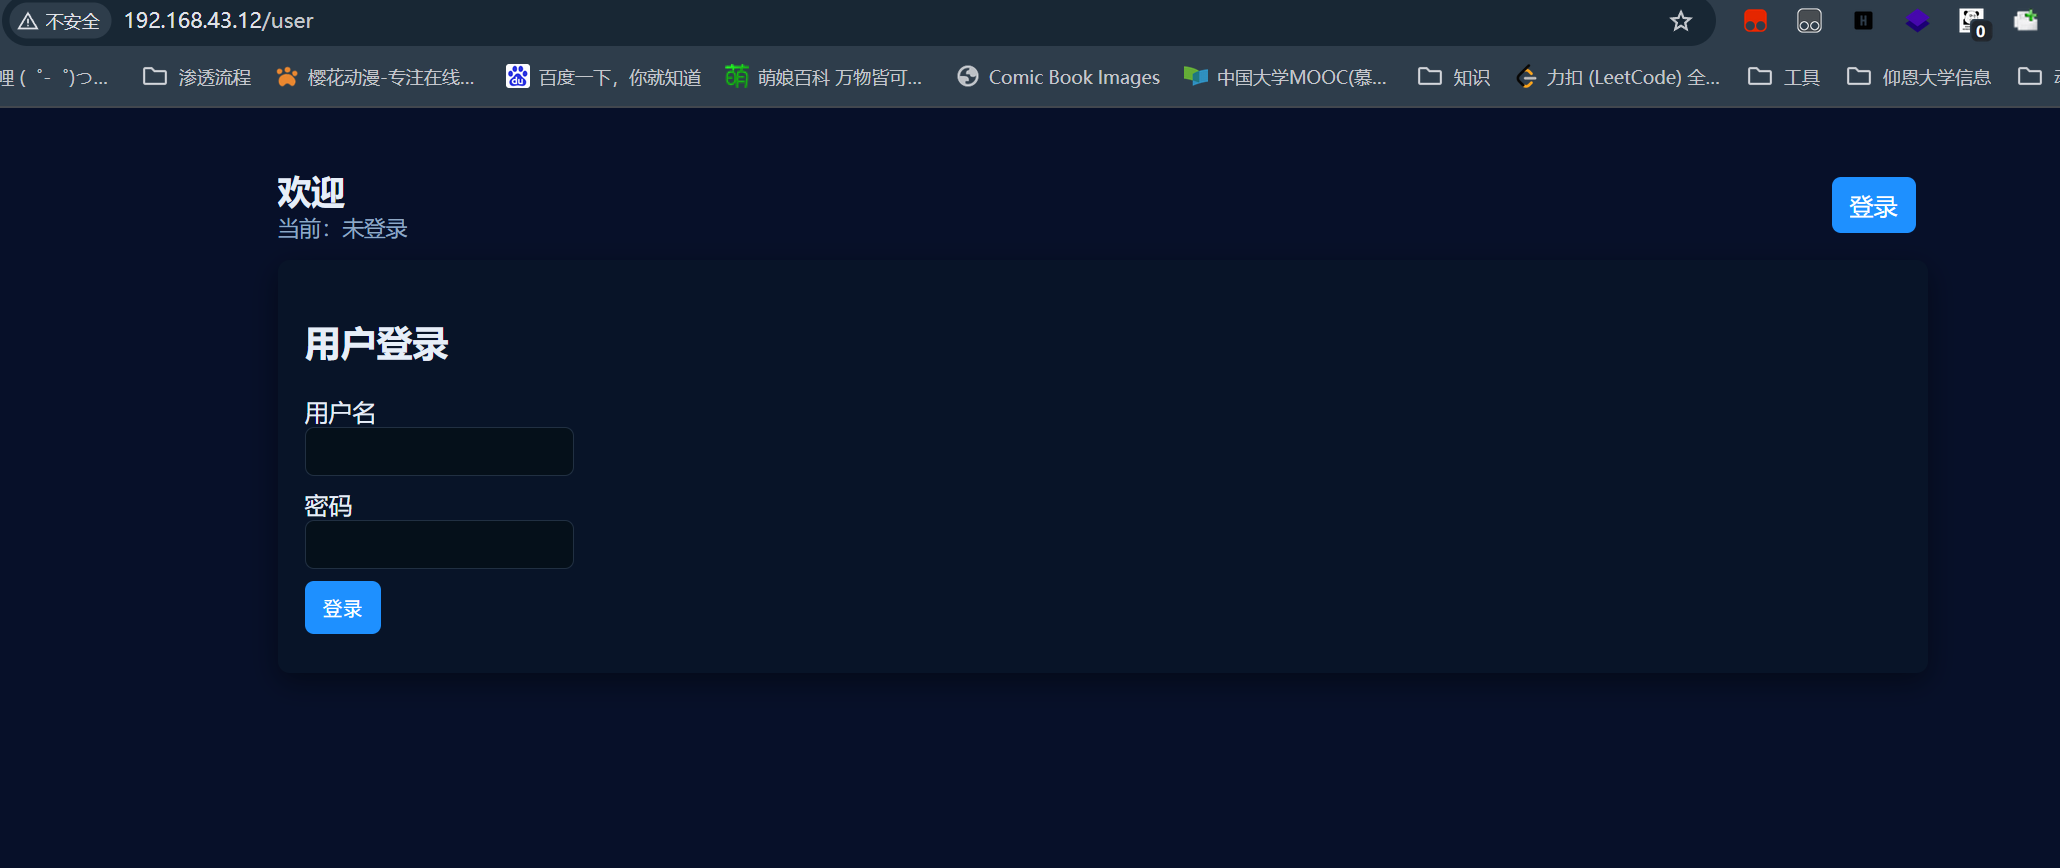Click the URL 192.168.43.12/user in address bar
This screenshot has width=2060, height=868.
point(219,21)
